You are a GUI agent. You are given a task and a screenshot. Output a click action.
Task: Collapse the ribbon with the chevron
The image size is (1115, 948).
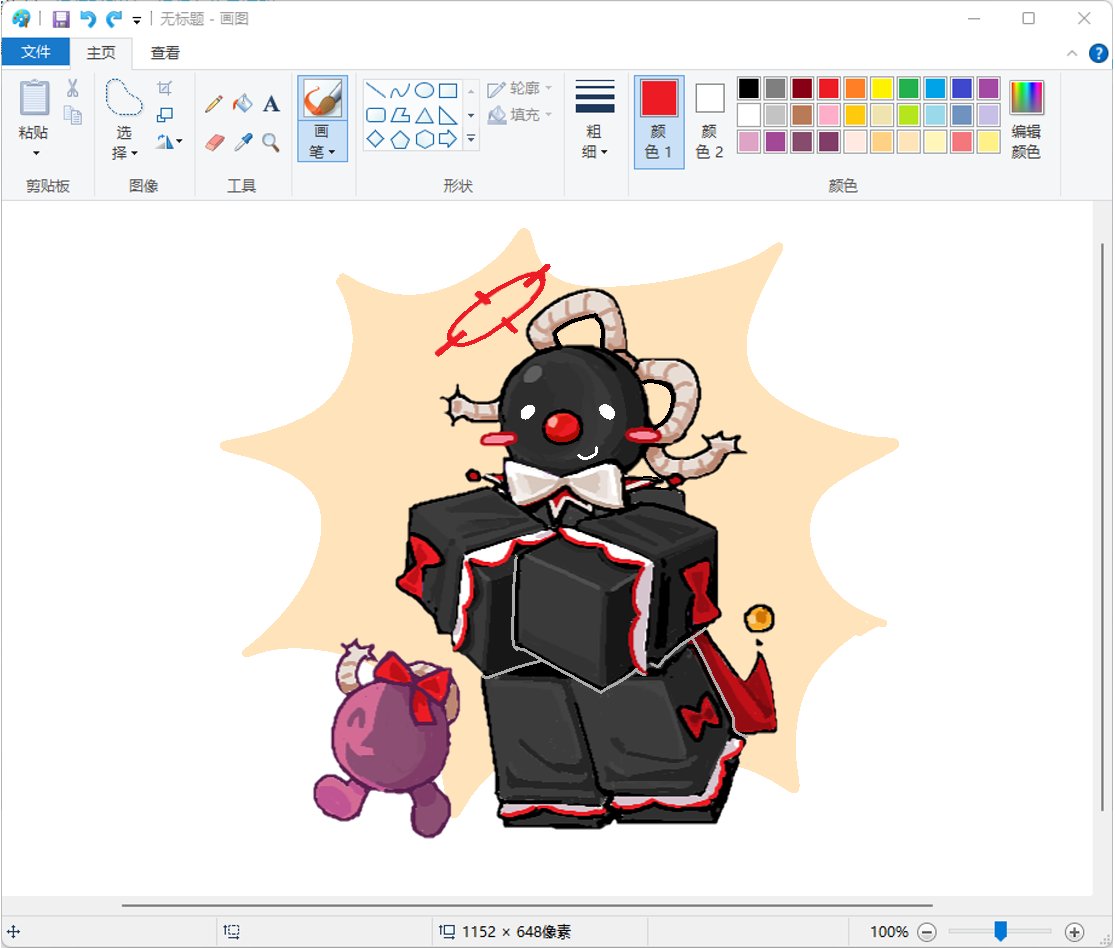[x=1072, y=53]
